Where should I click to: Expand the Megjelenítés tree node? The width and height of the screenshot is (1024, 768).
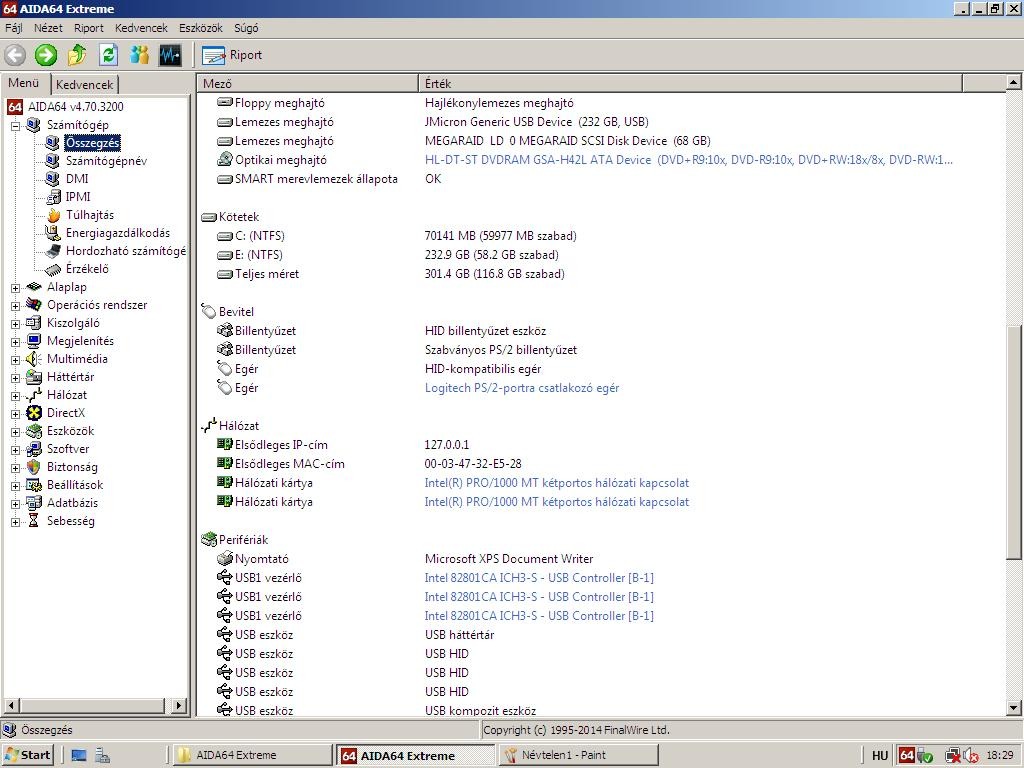click(x=16, y=342)
